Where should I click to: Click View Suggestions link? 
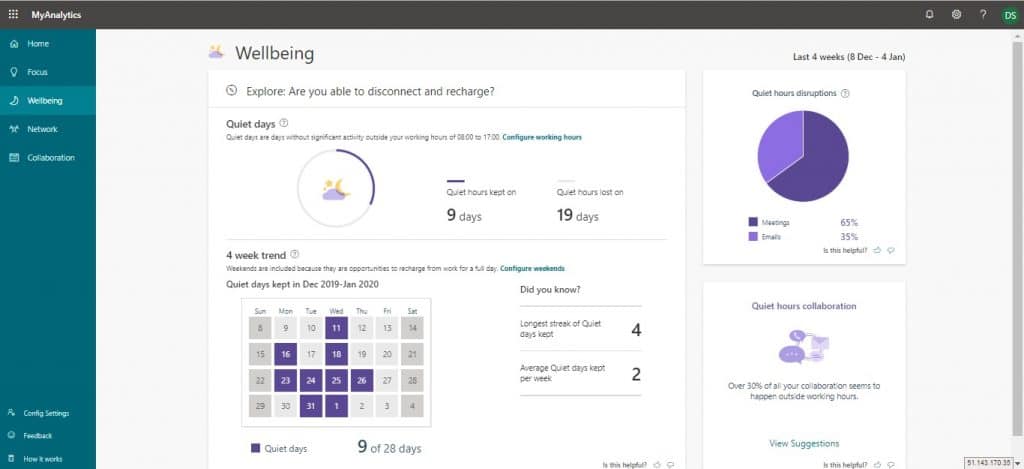tap(804, 443)
